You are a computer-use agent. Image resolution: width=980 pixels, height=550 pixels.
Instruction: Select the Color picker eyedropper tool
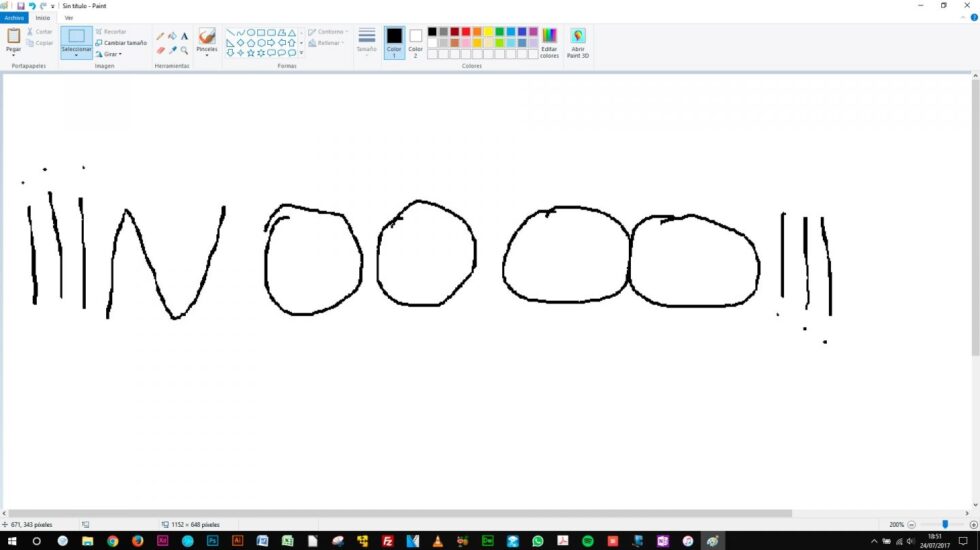[172, 50]
